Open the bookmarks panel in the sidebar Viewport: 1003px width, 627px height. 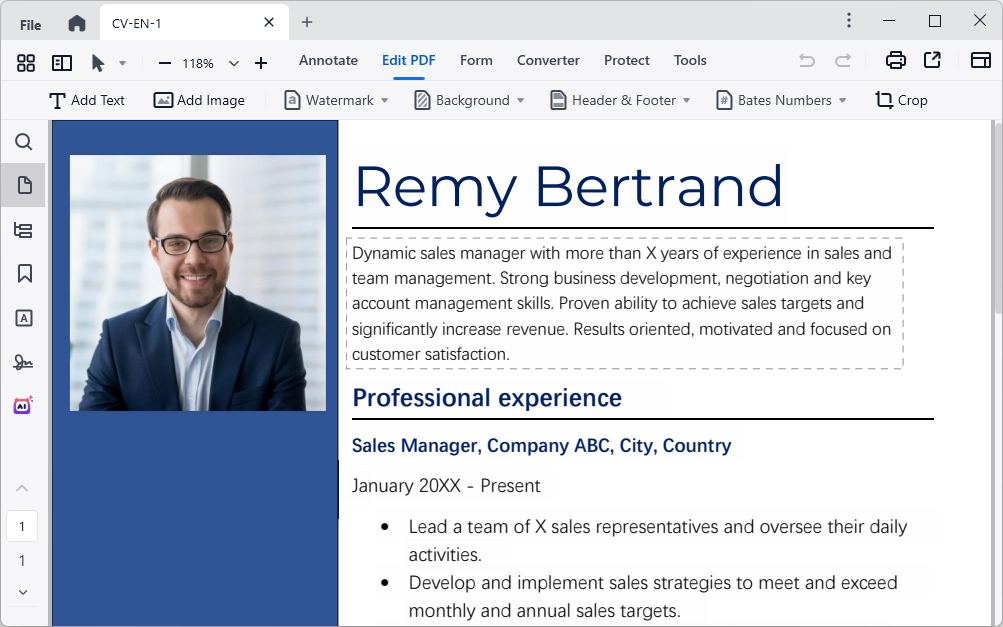(24, 273)
